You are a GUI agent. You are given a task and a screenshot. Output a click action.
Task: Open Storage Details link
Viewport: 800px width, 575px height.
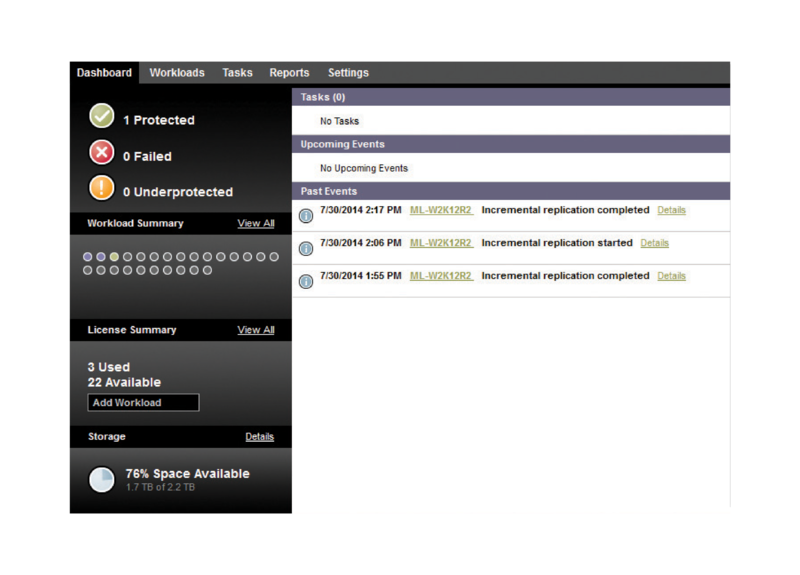point(260,437)
